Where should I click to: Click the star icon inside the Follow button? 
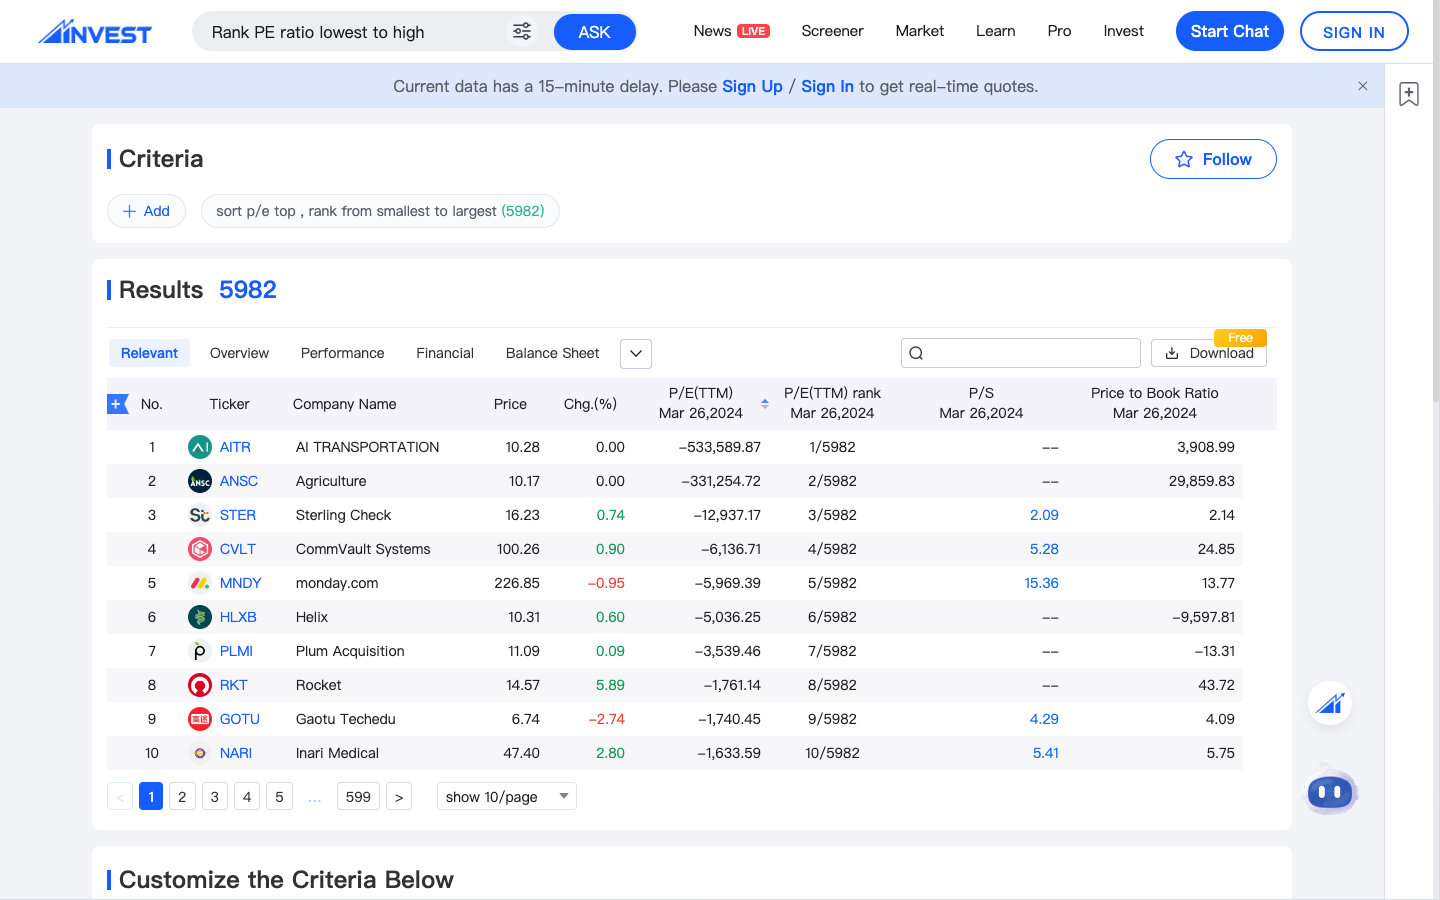tap(1184, 159)
